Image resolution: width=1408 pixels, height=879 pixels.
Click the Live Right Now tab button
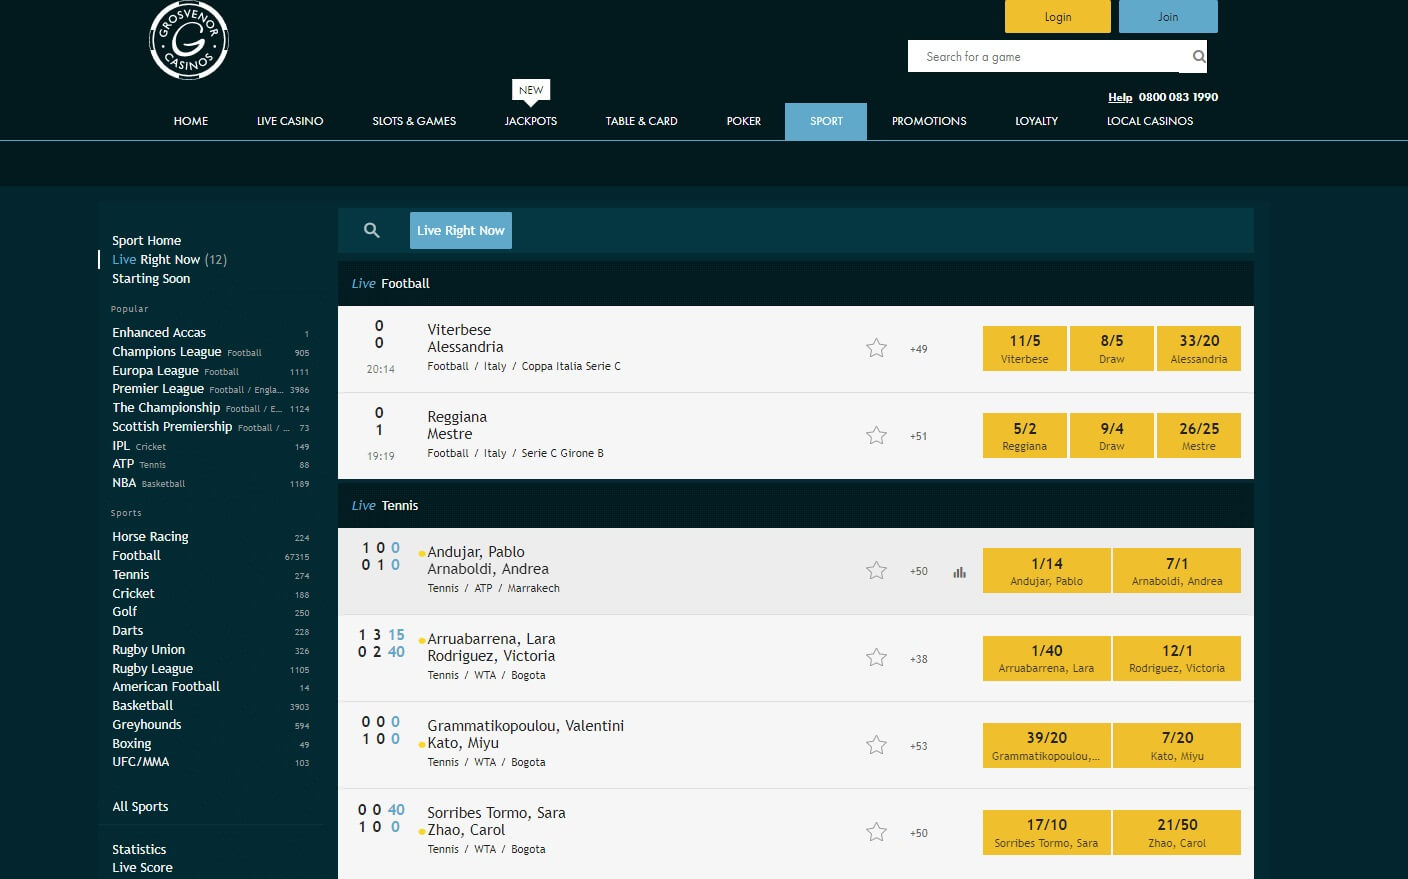(461, 230)
